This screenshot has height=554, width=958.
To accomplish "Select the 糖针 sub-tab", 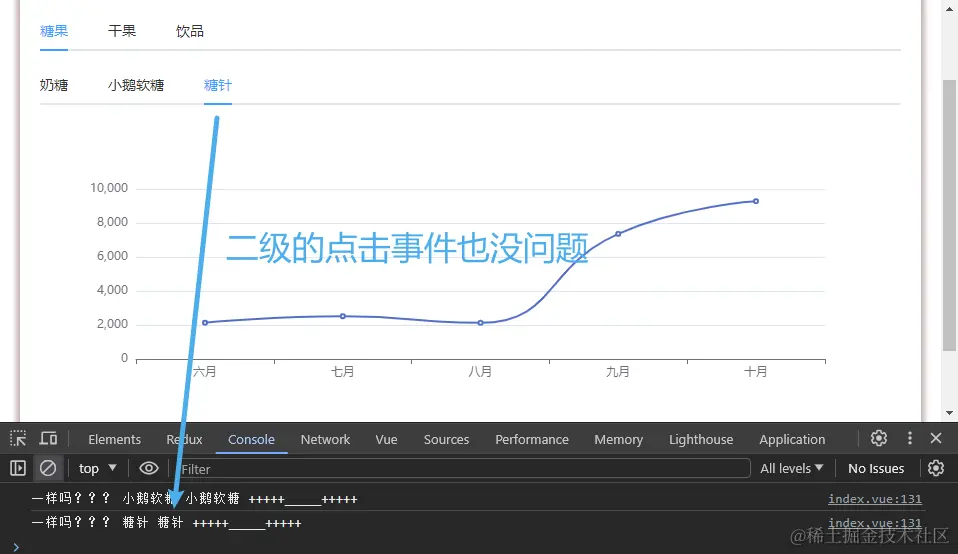I will pyautogui.click(x=218, y=85).
